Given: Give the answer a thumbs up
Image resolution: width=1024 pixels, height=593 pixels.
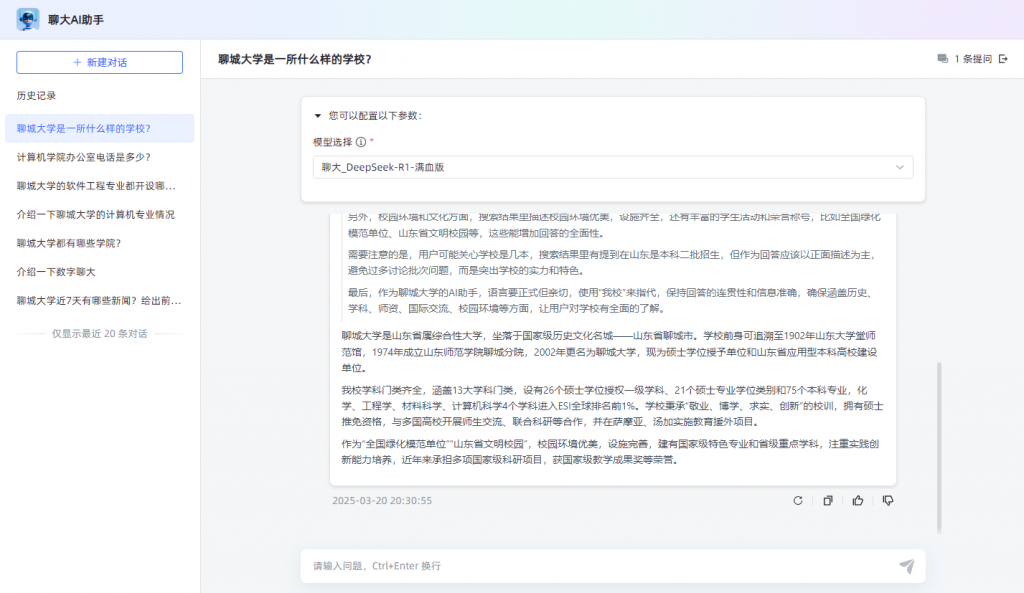Looking at the screenshot, I should click(858, 500).
